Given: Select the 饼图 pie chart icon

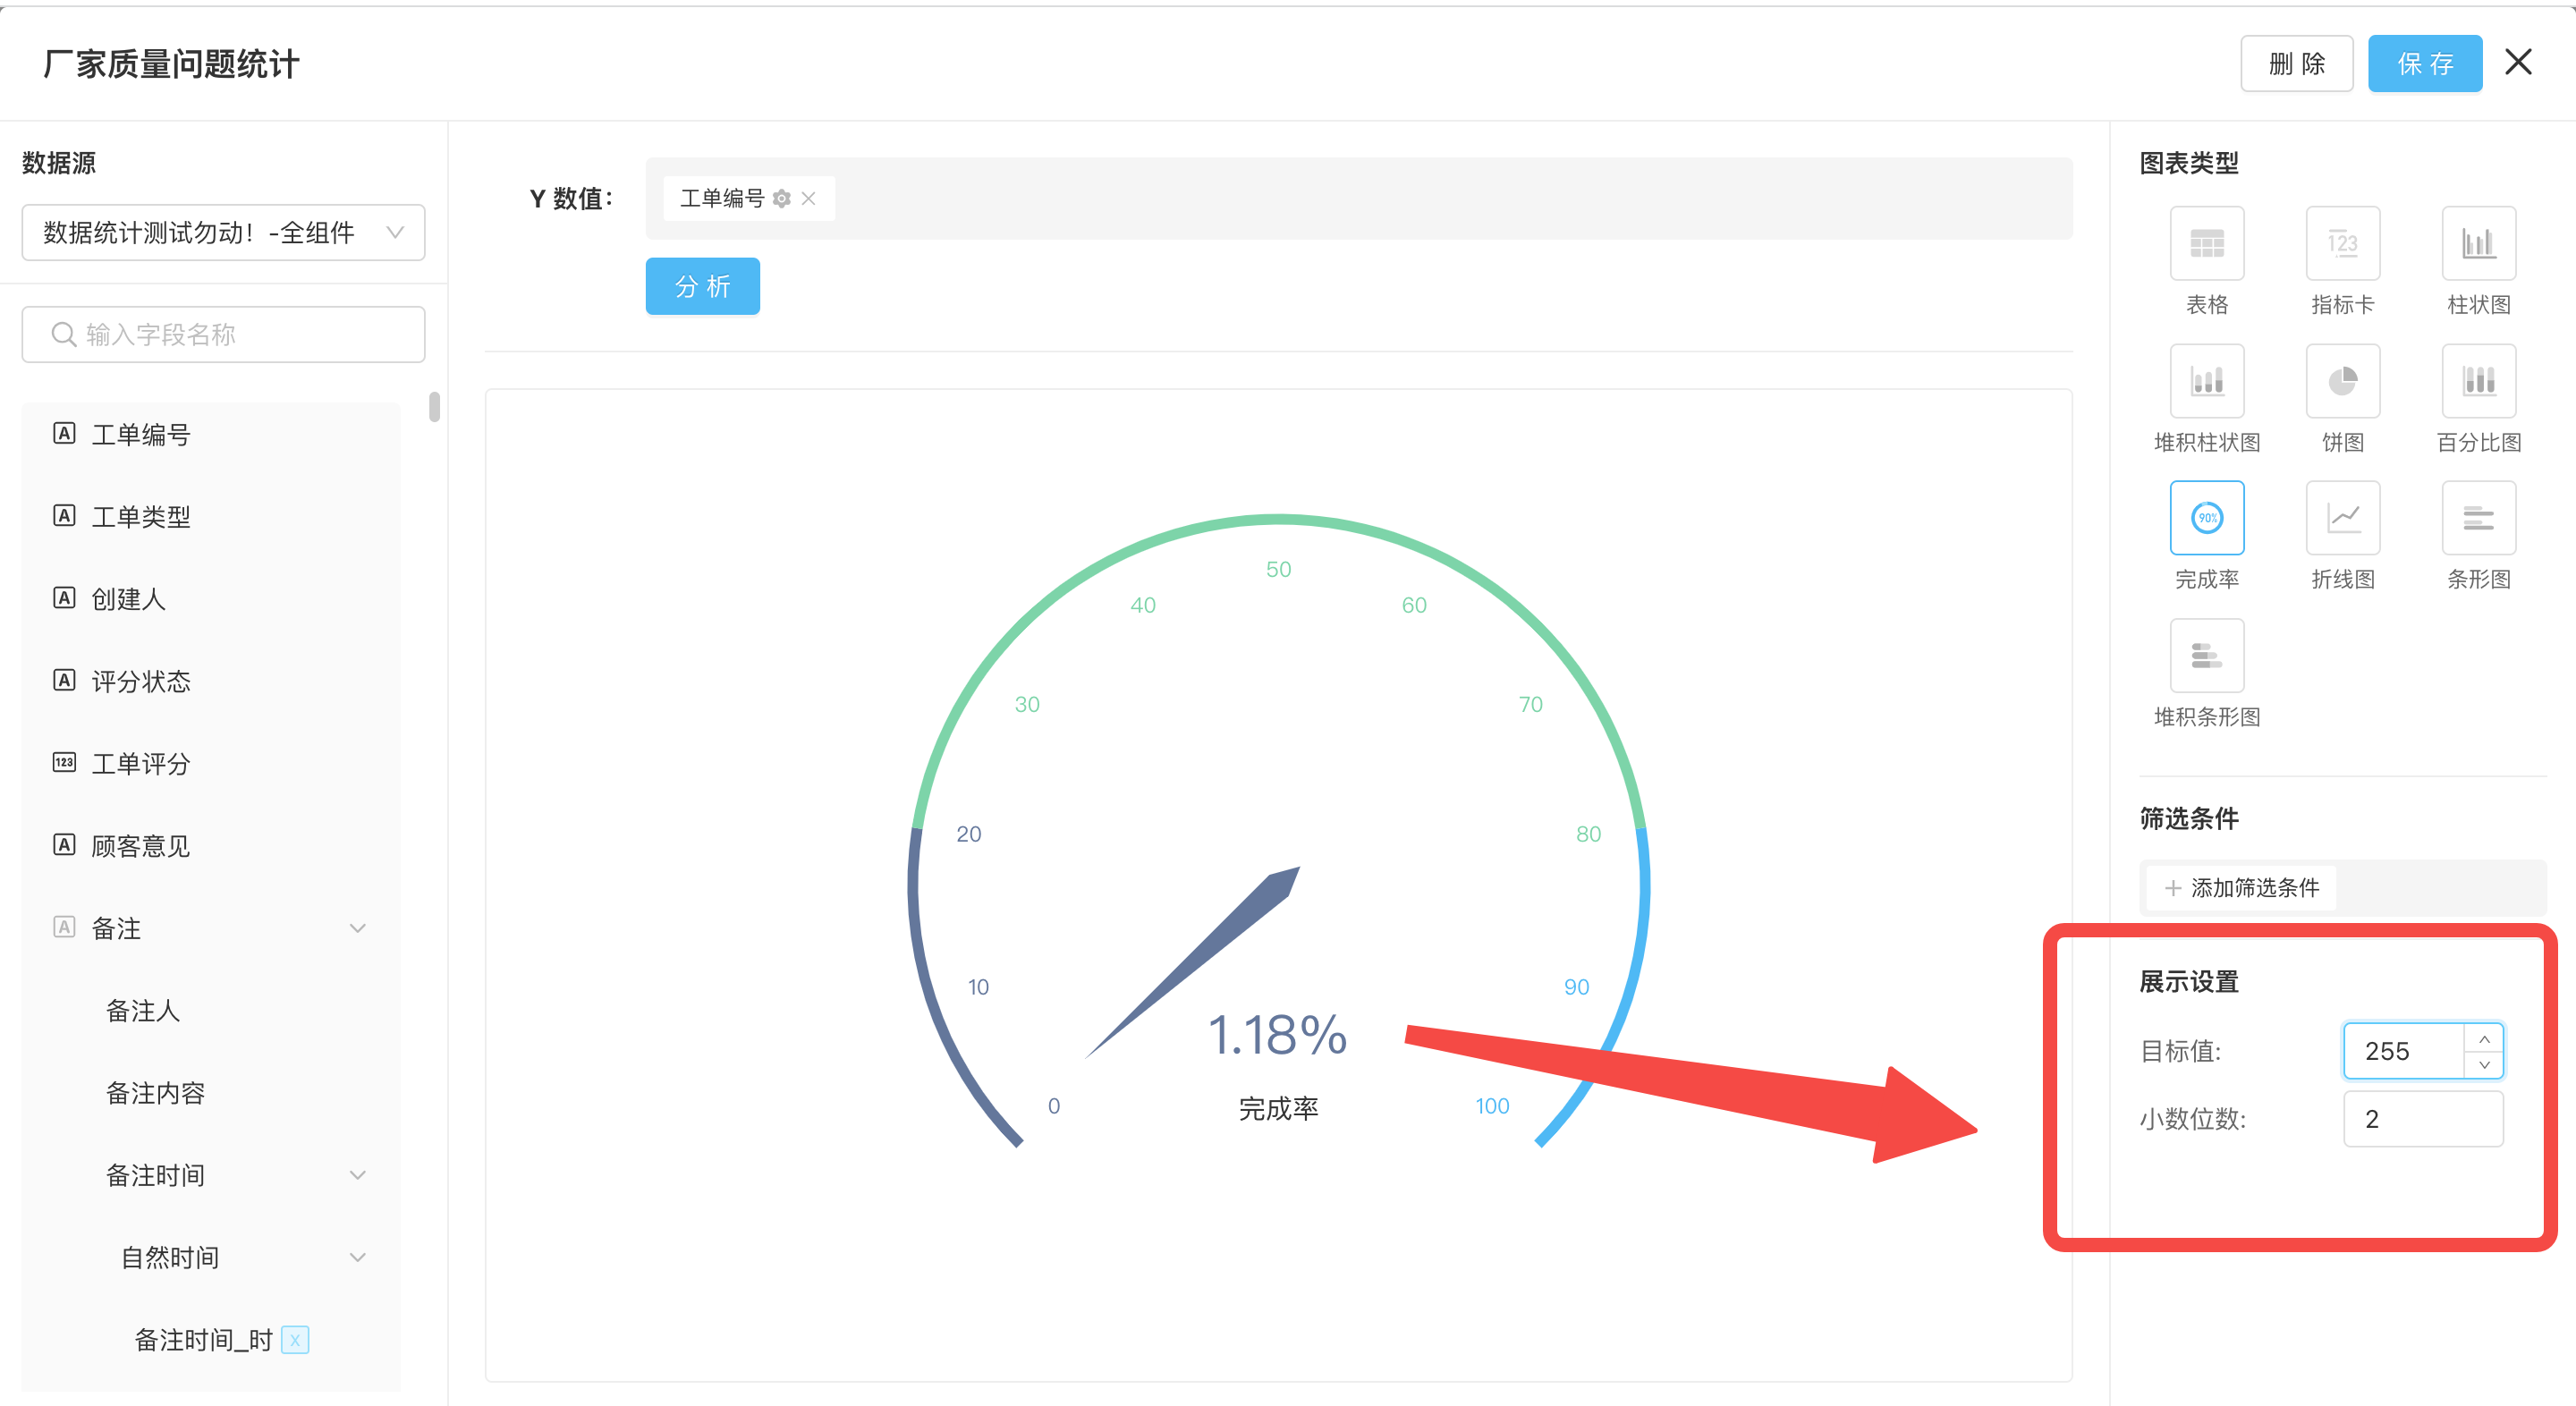Looking at the screenshot, I should coord(2342,380).
